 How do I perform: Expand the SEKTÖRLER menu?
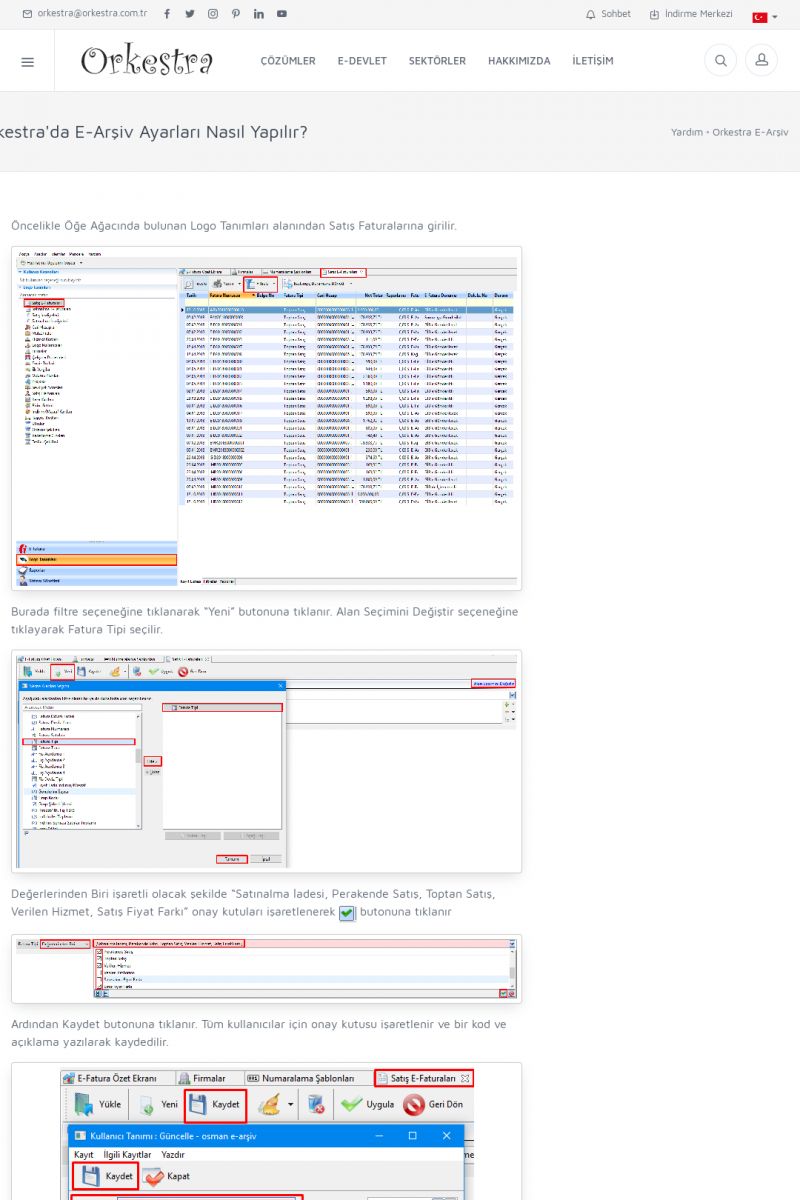pos(437,61)
